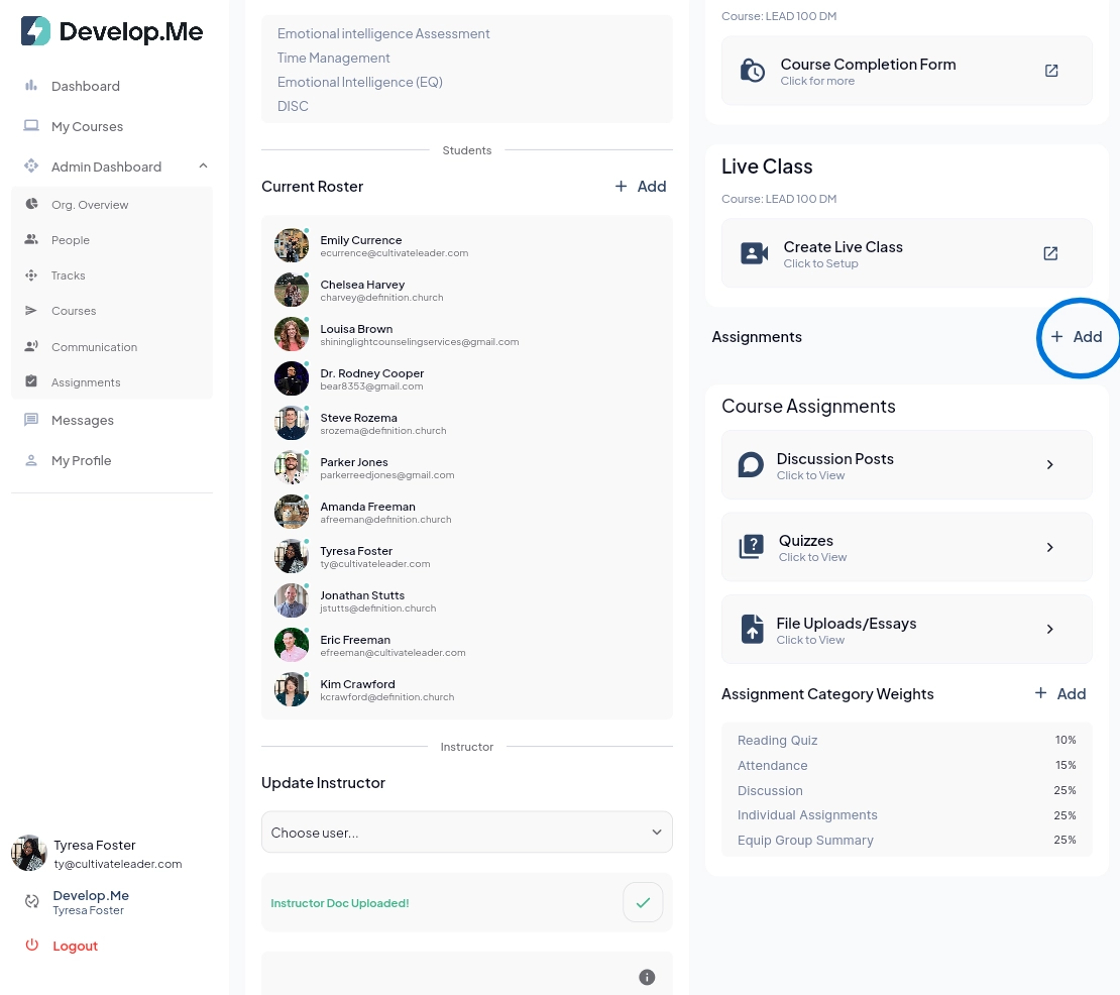The image size is (1120, 995).
Task: Open Dashboard from the sidebar
Action: tap(85, 86)
